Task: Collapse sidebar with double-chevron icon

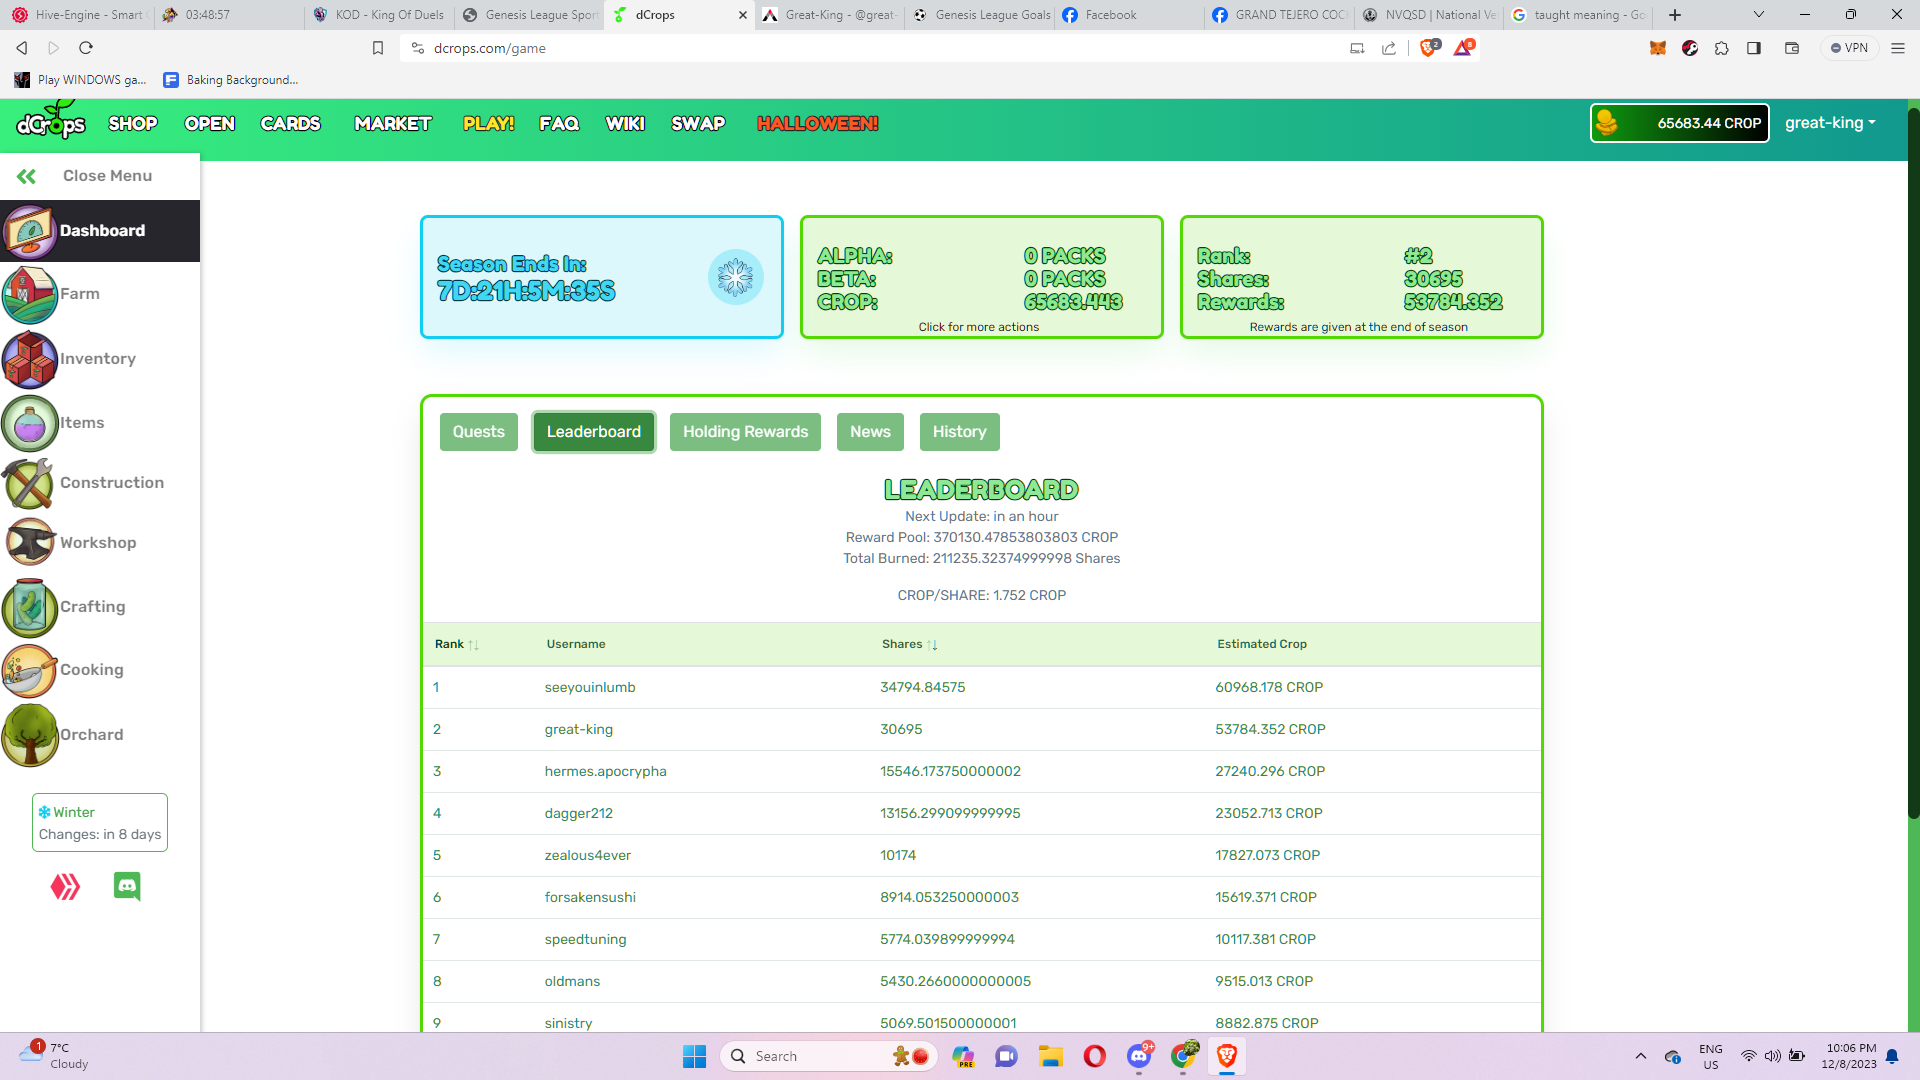Action: [27, 176]
